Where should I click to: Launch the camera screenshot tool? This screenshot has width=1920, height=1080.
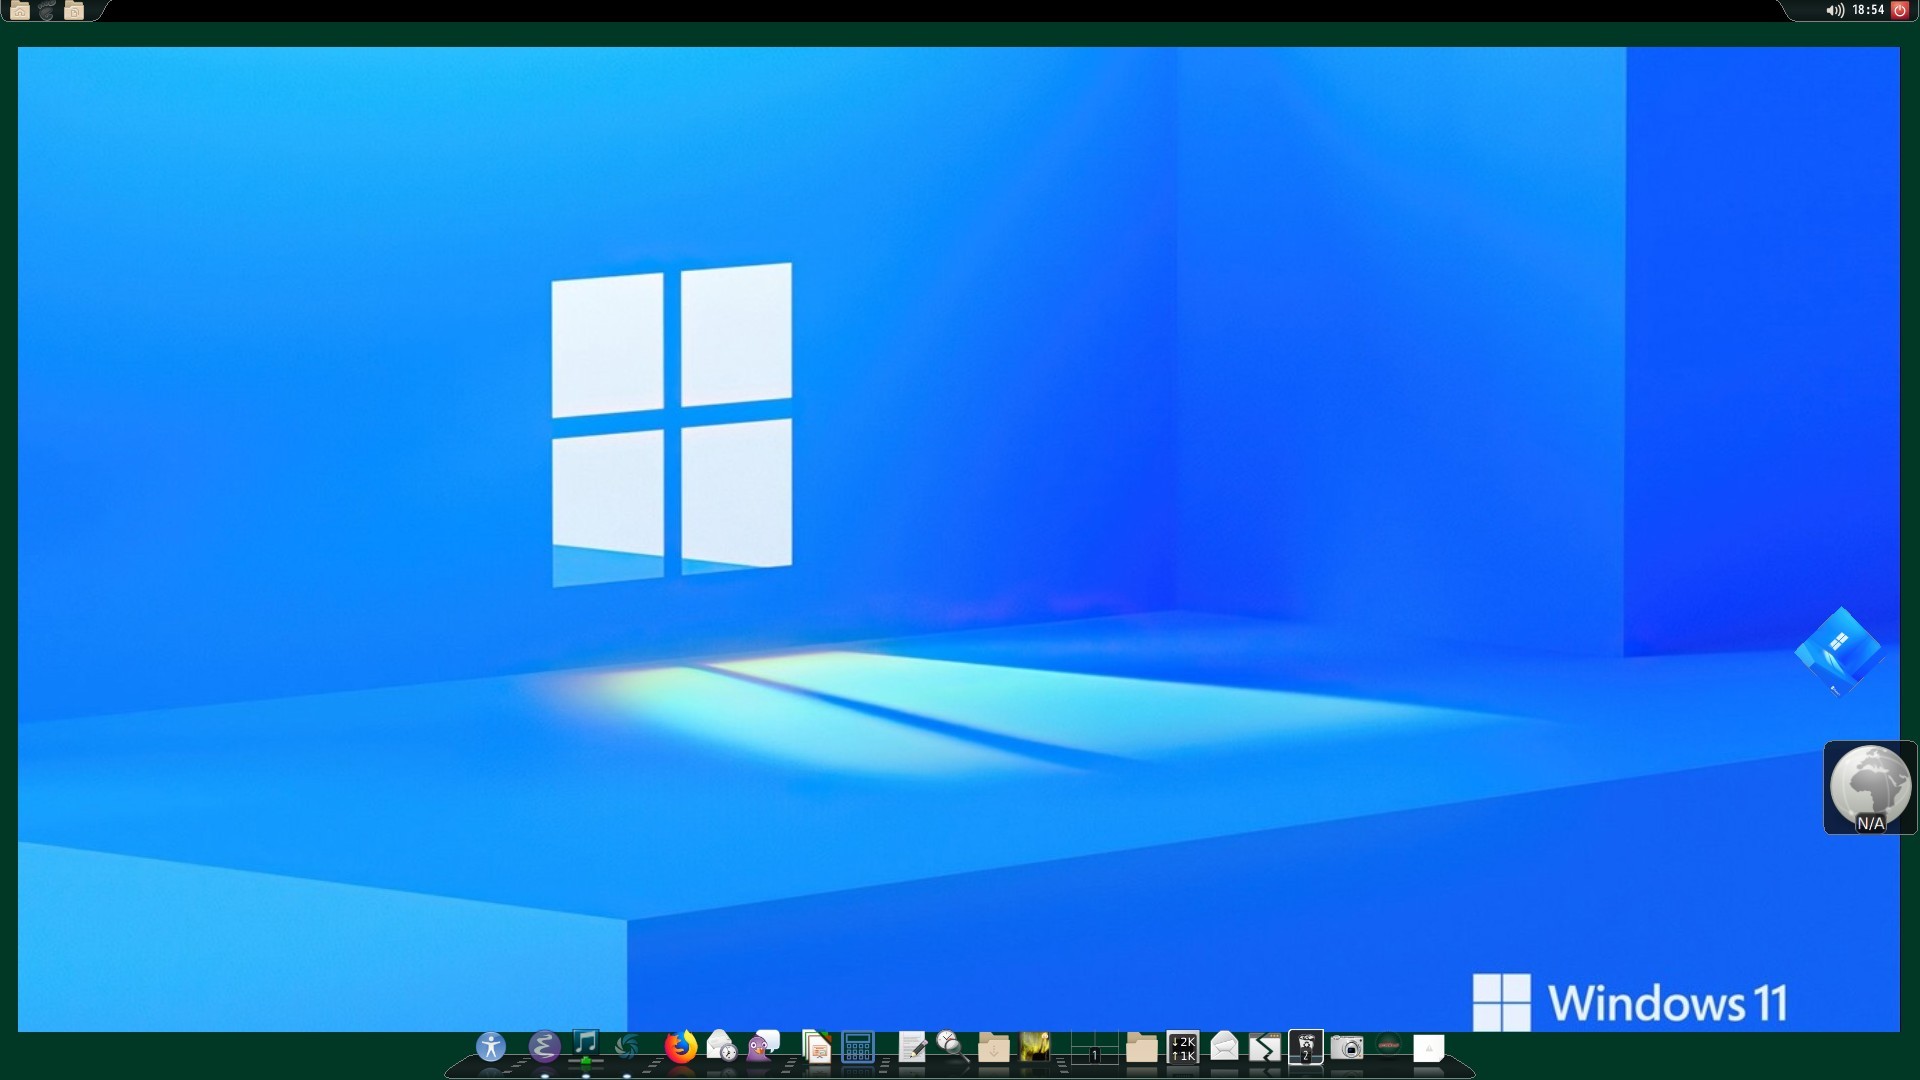coord(1347,1048)
